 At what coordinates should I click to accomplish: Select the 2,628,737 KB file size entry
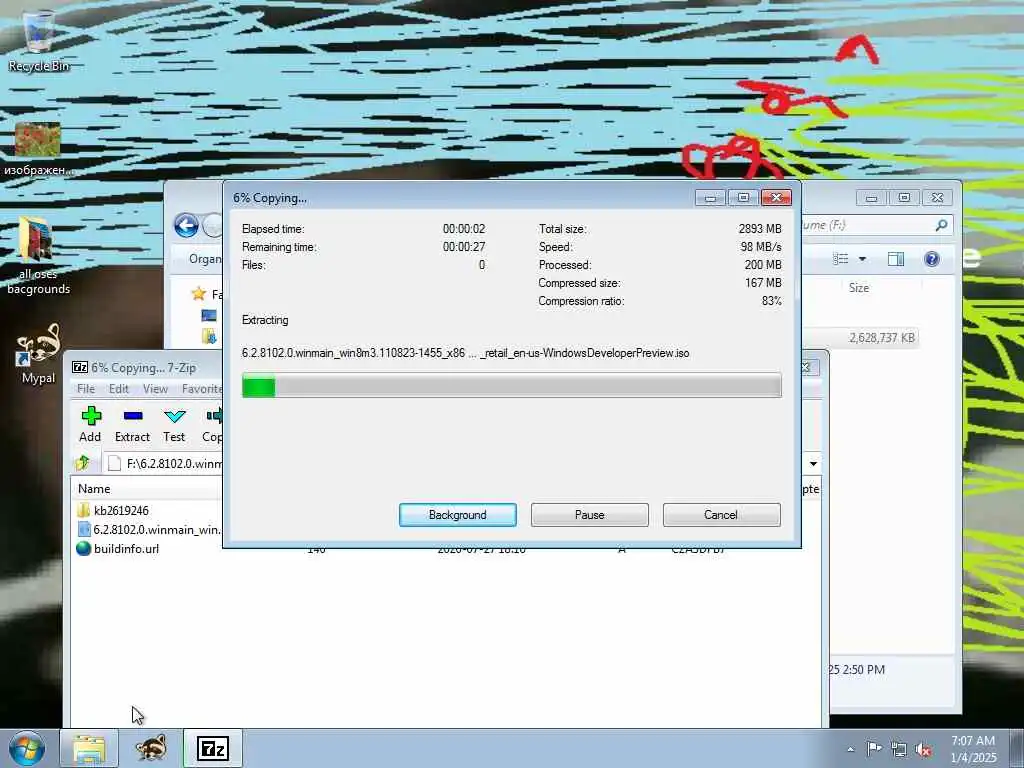(x=881, y=338)
